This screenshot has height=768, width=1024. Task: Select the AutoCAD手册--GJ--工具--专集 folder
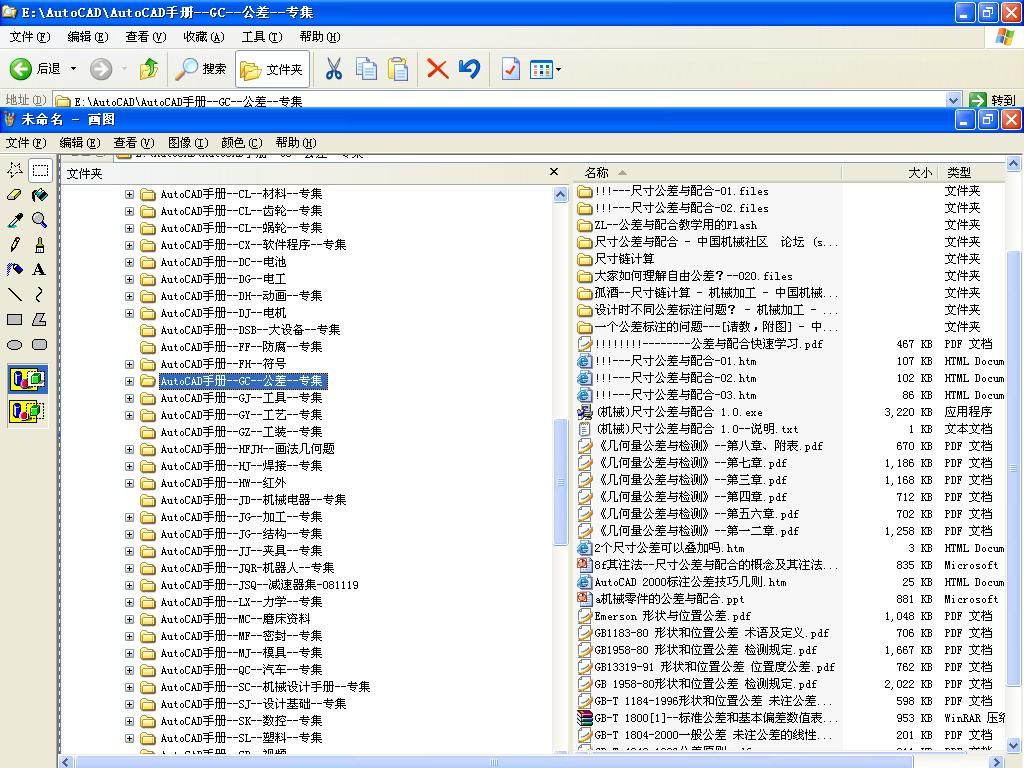click(x=241, y=398)
